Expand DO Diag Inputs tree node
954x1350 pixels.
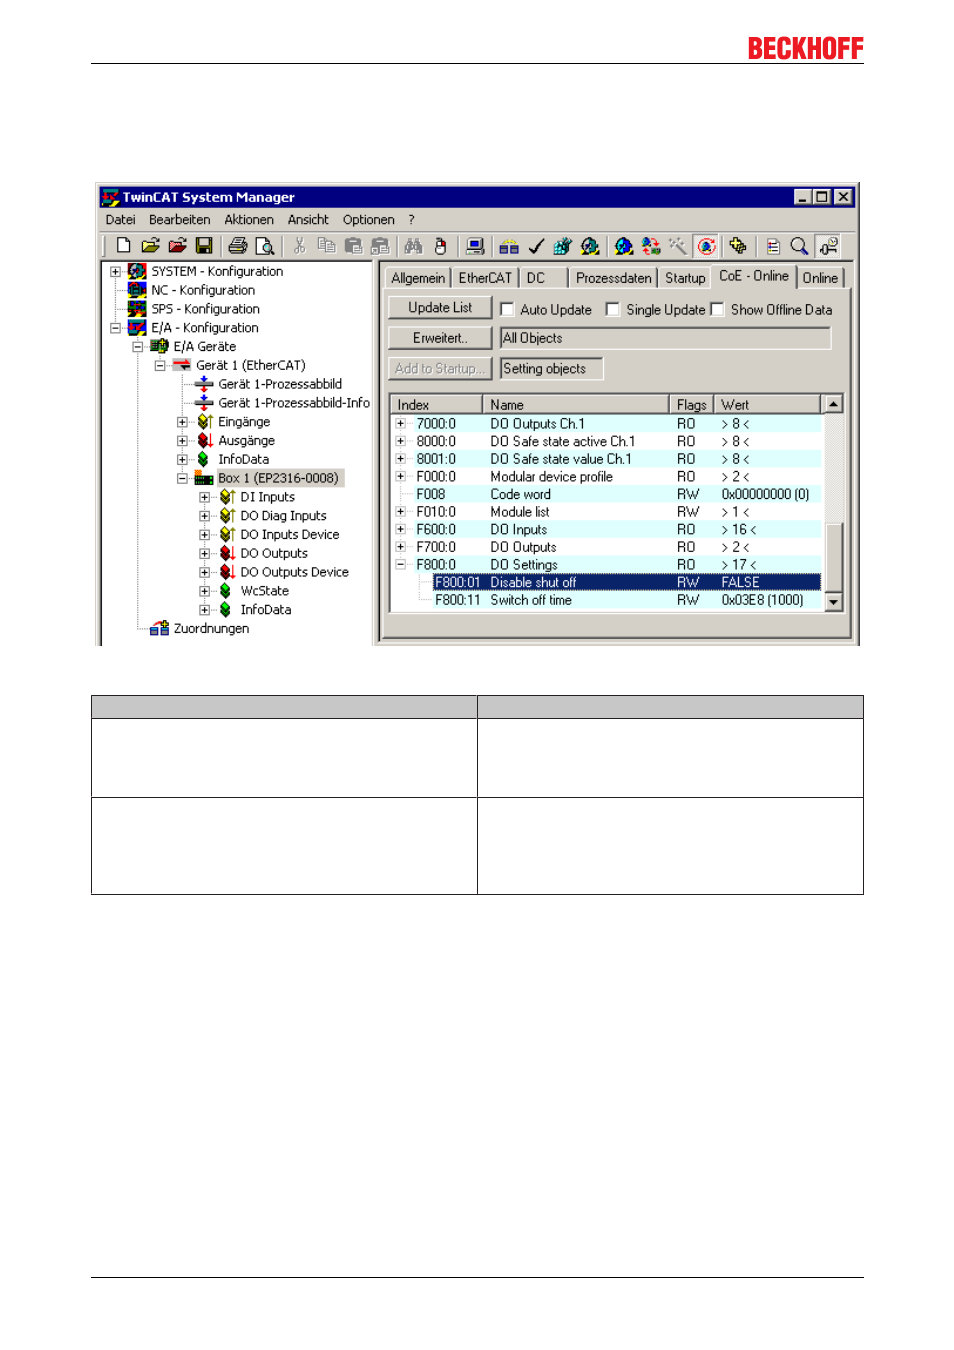click(x=204, y=516)
